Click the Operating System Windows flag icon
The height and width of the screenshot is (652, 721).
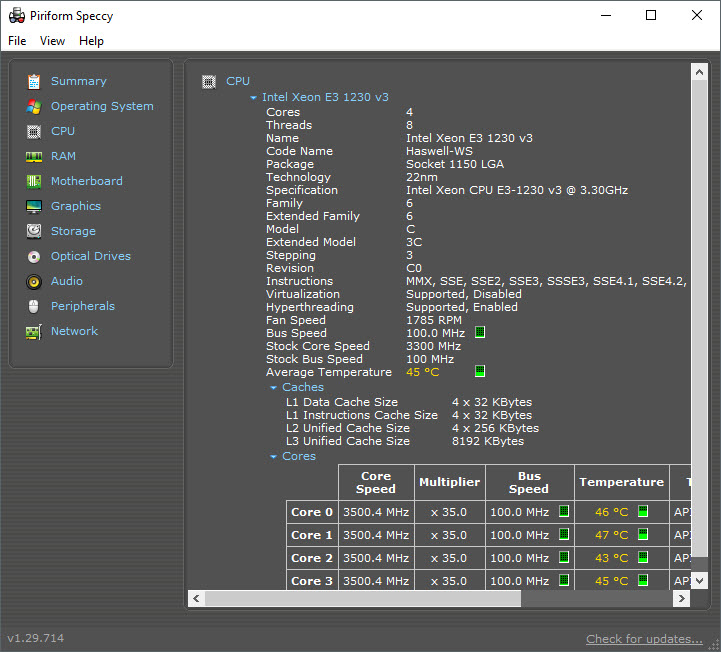tap(34, 106)
